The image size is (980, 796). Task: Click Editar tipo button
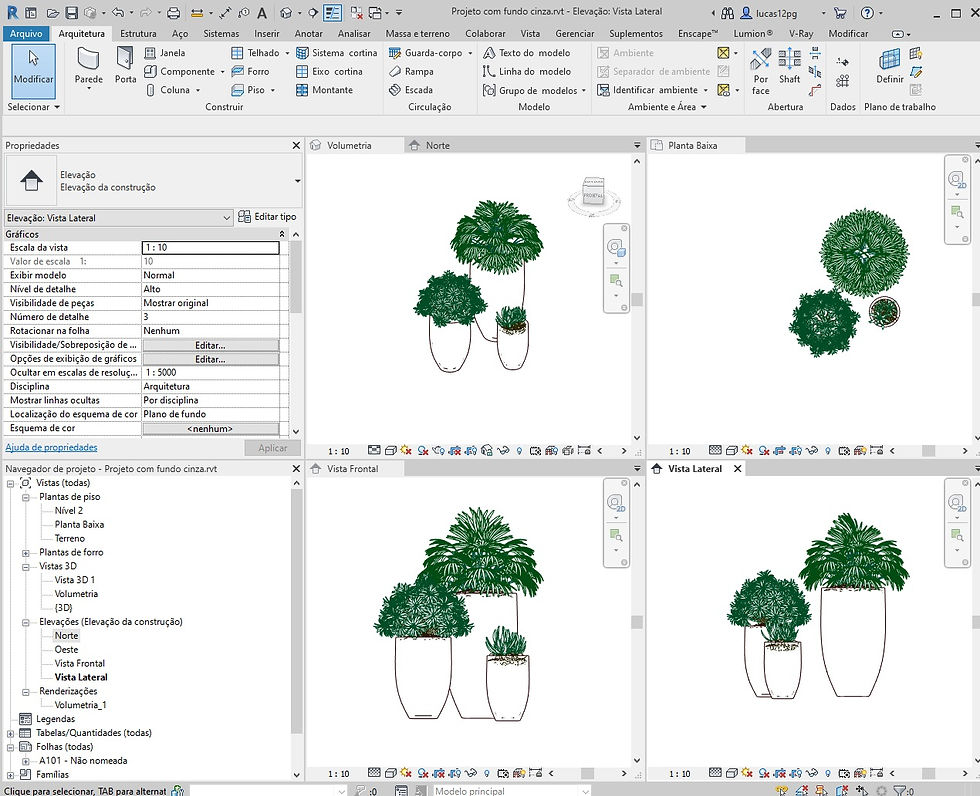coord(268,217)
